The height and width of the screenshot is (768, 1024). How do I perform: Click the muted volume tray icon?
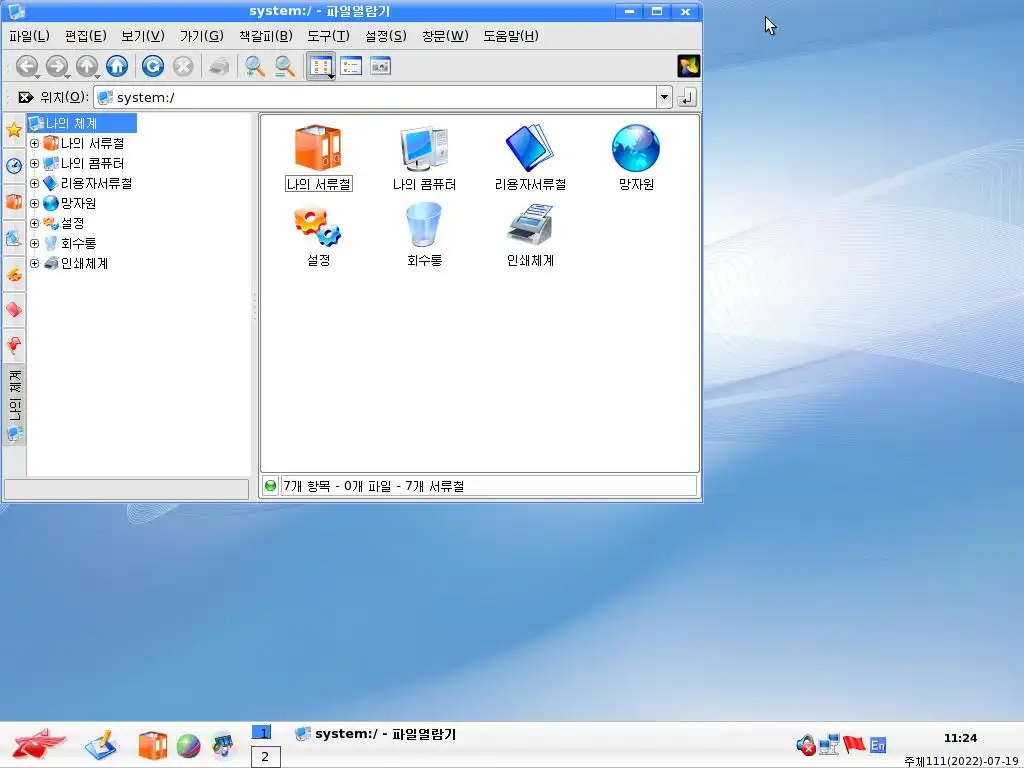click(x=806, y=744)
